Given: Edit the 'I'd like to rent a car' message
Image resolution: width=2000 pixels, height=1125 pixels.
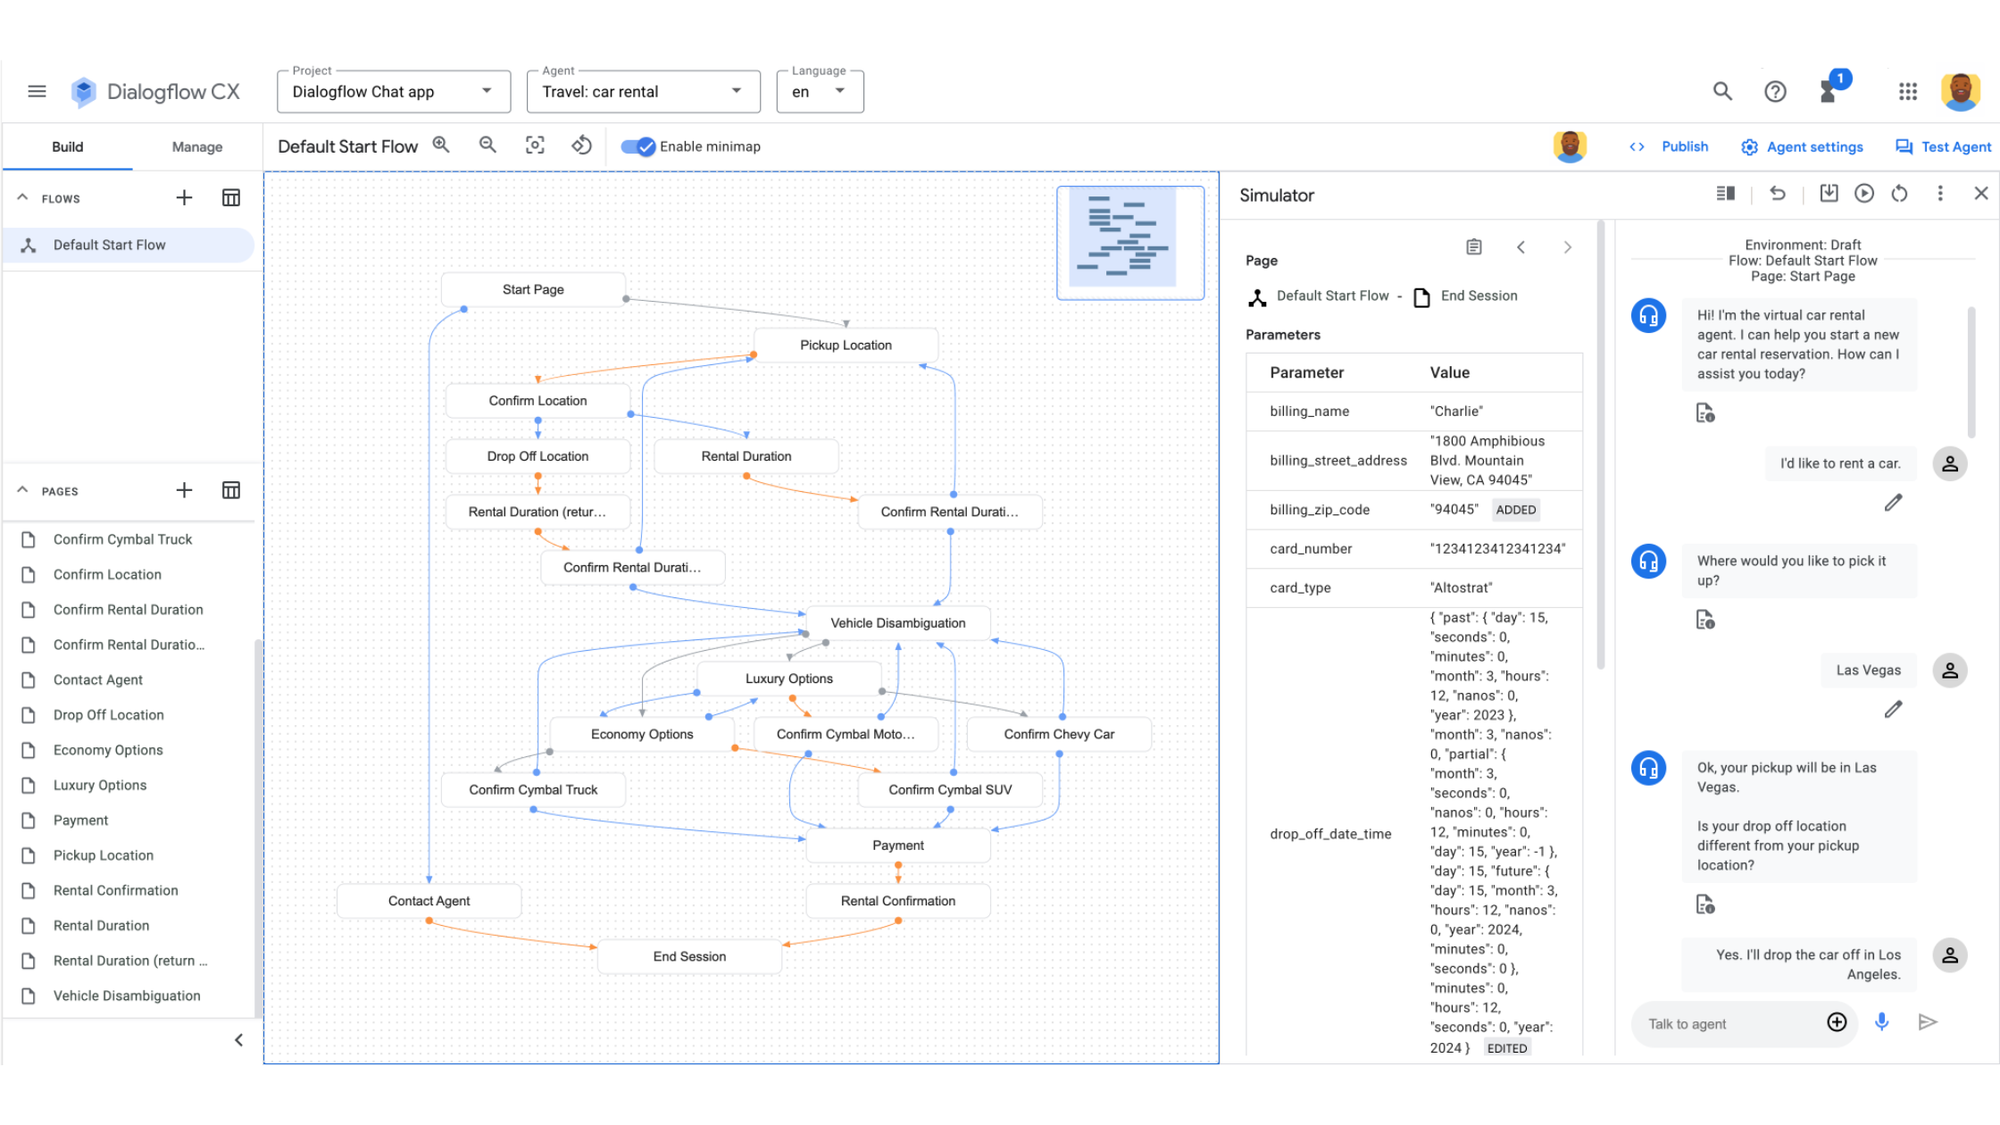Looking at the screenshot, I should click(x=1893, y=503).
